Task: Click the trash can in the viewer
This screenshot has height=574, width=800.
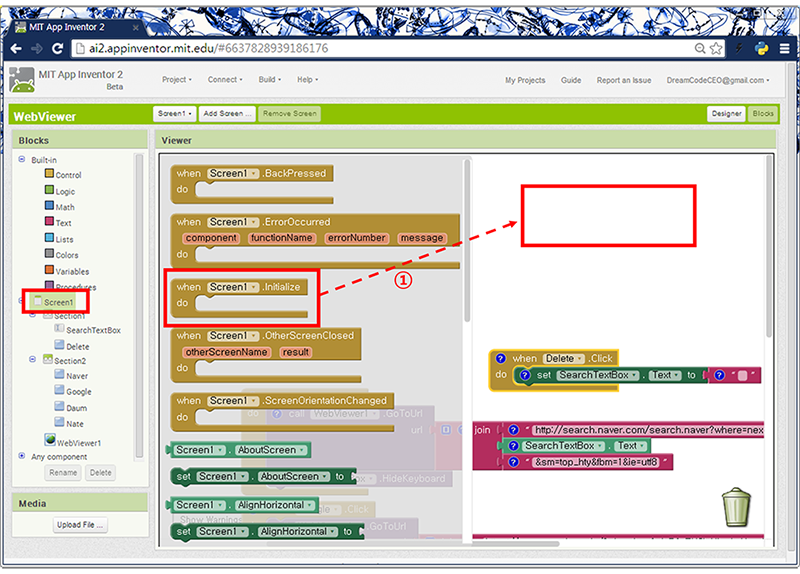Action: point(736,507)
